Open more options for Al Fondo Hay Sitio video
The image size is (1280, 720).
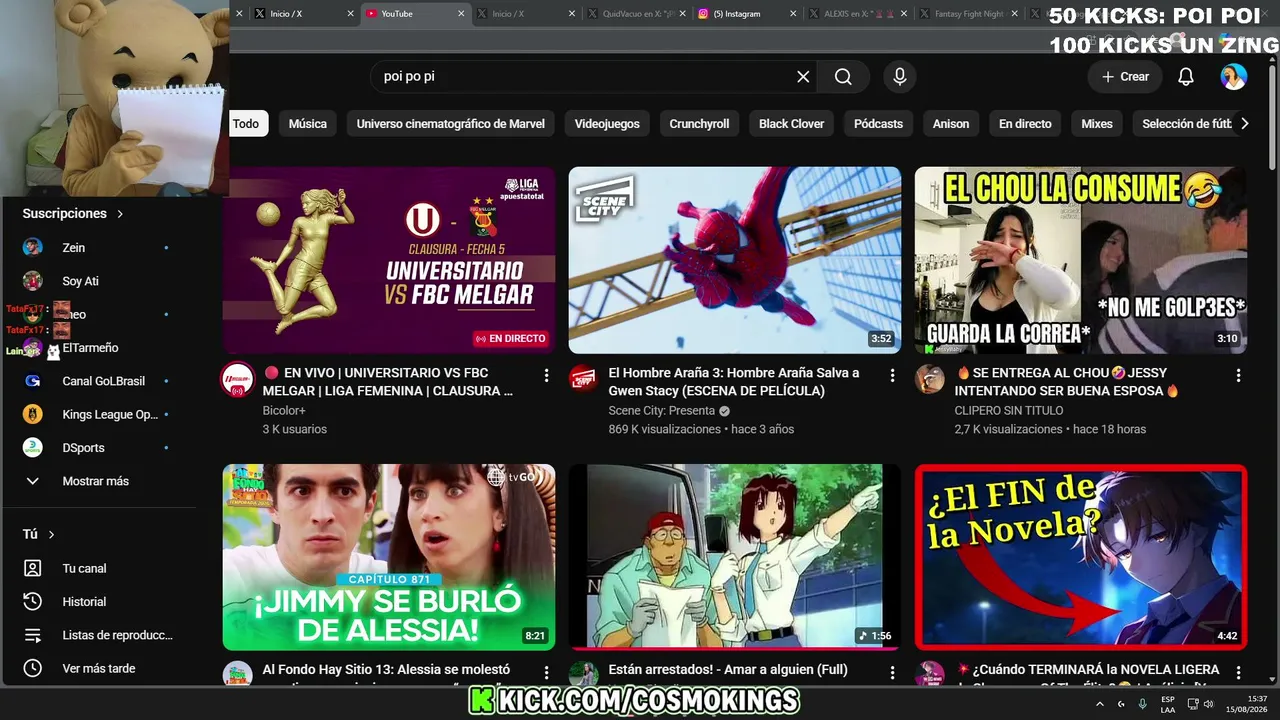(546, 672)
